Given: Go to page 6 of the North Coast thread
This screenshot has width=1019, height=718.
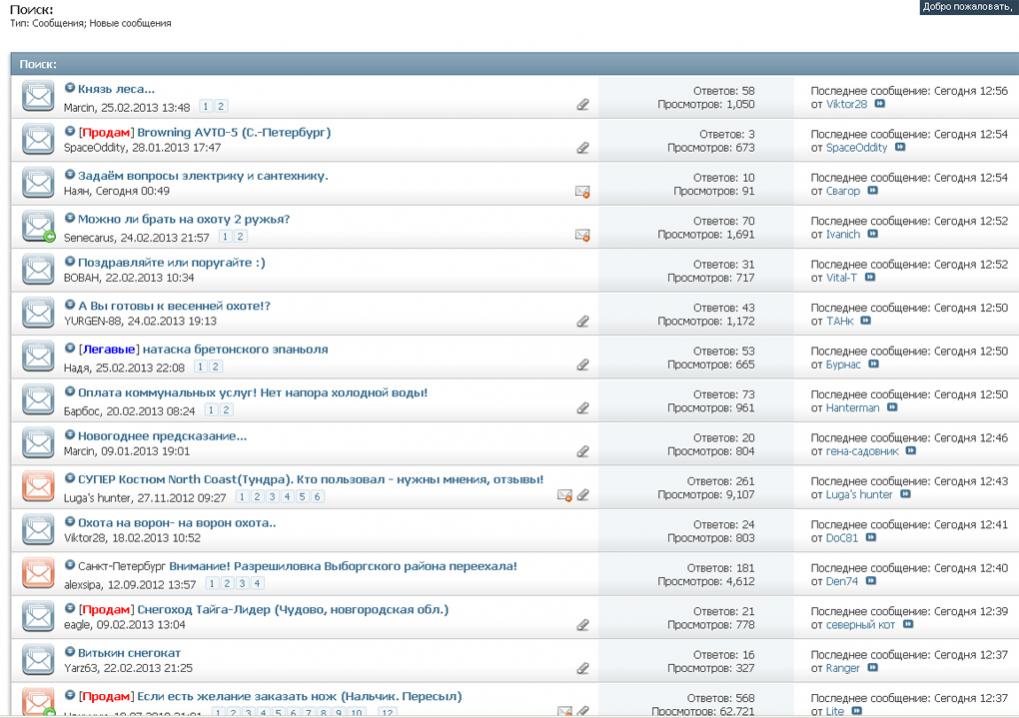Looking at the screenshot, I should click(x=317, y=497).
